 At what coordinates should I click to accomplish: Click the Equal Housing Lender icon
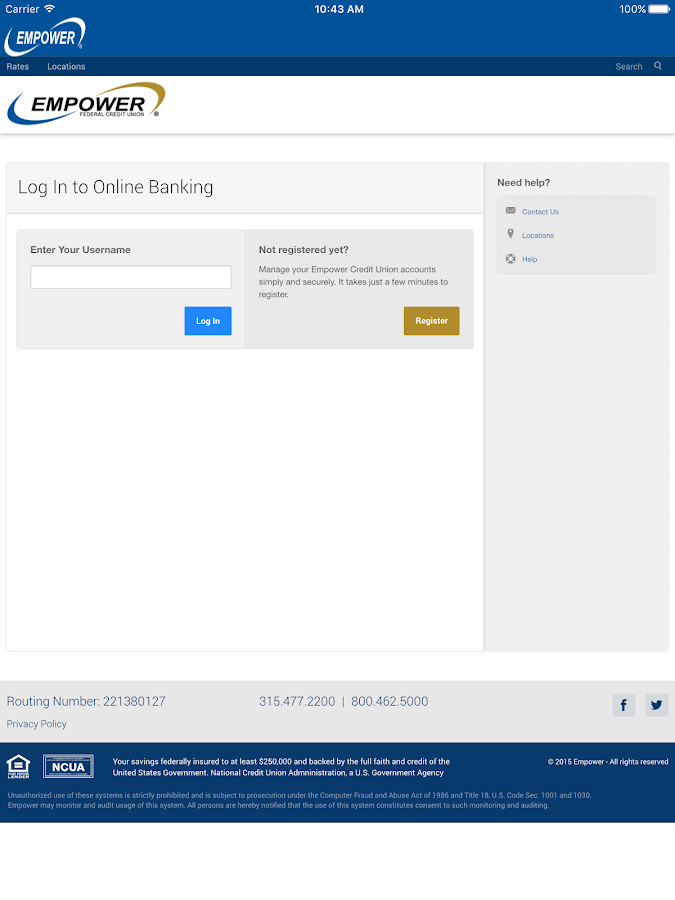[x=18, y=766]
